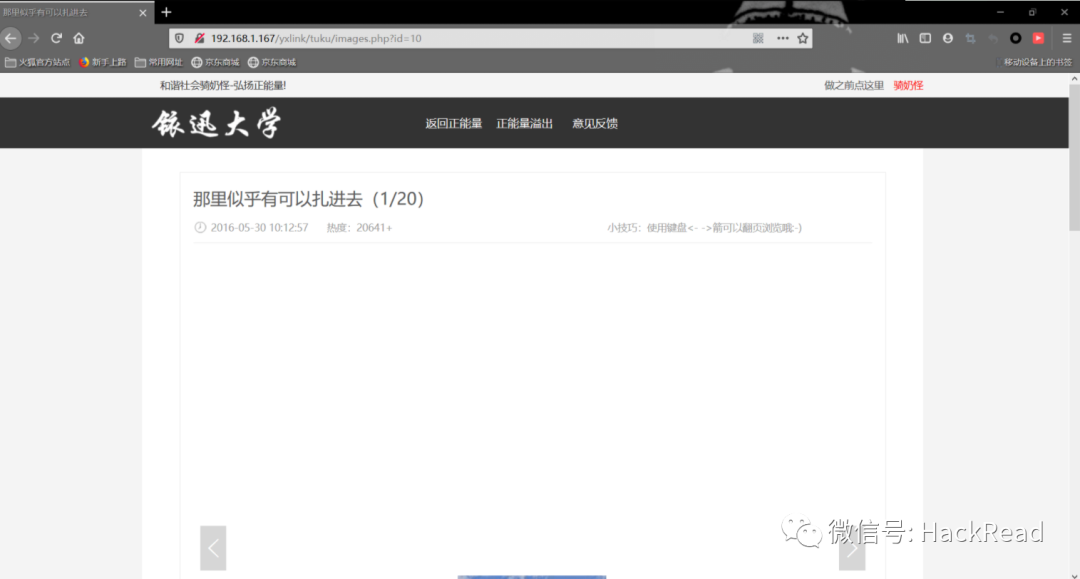Open the 意见反馈 feedback link
Screen dimensions: 1080x579
coord(595,124)
